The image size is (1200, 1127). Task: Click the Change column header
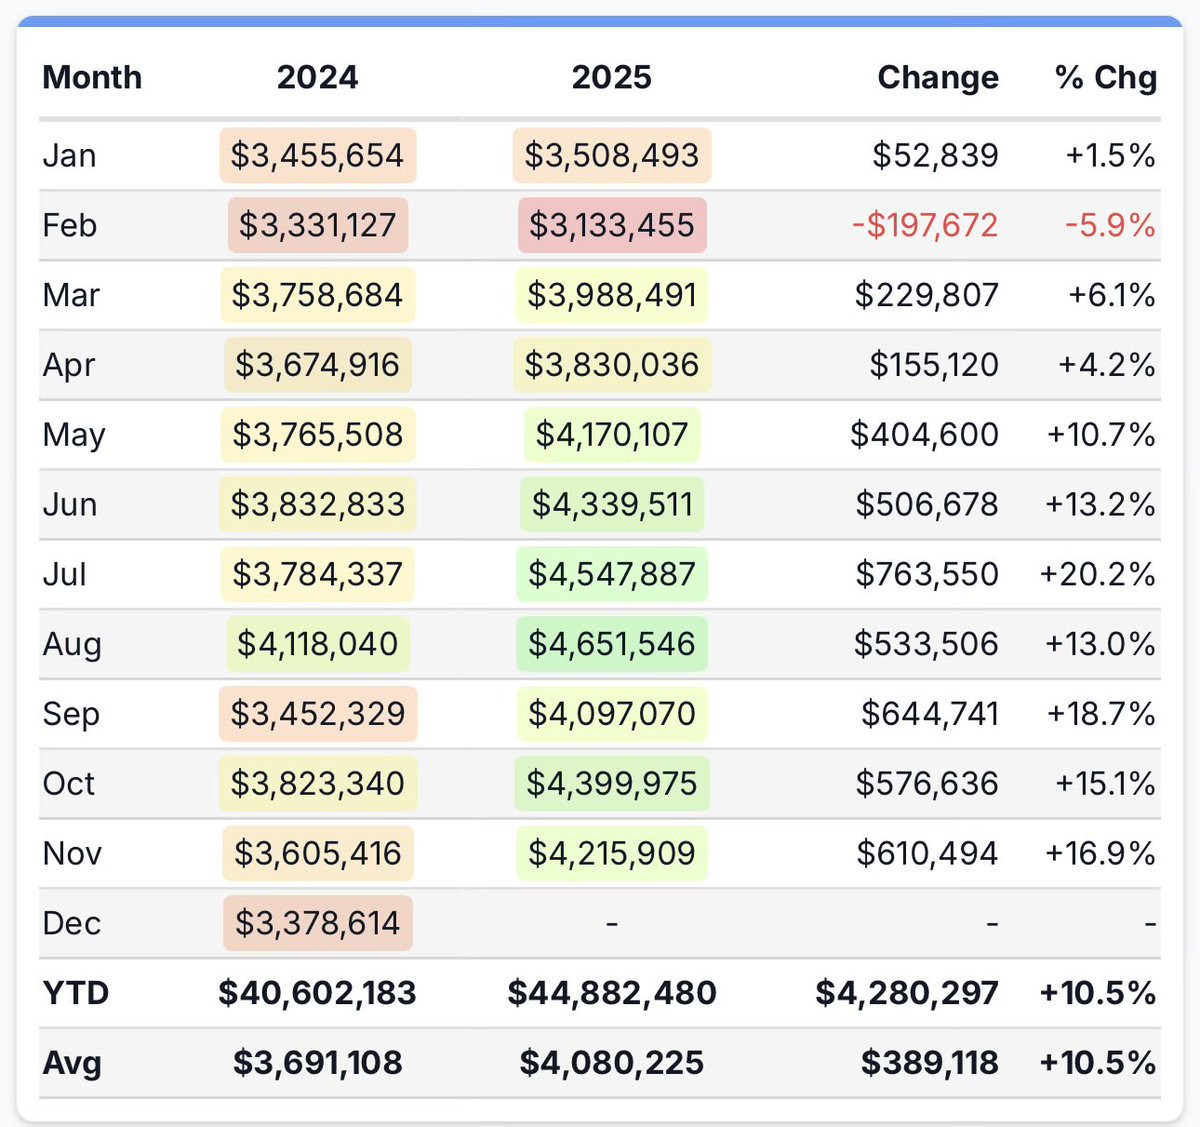tap(937, 77)
